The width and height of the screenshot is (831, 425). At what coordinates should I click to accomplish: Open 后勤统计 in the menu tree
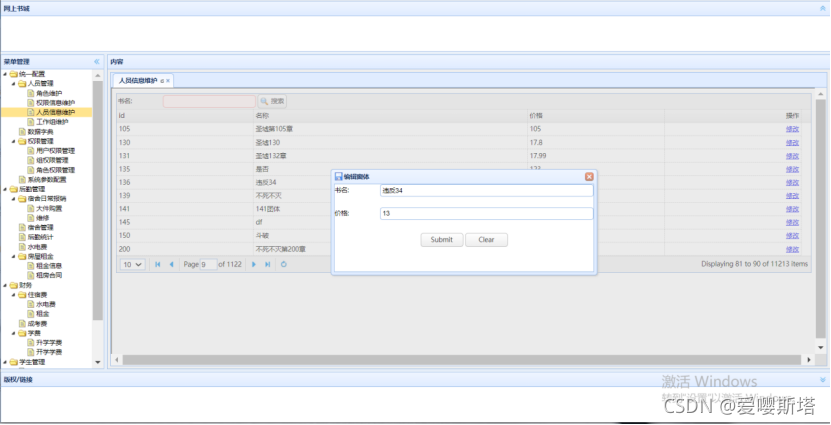point(41,237)
